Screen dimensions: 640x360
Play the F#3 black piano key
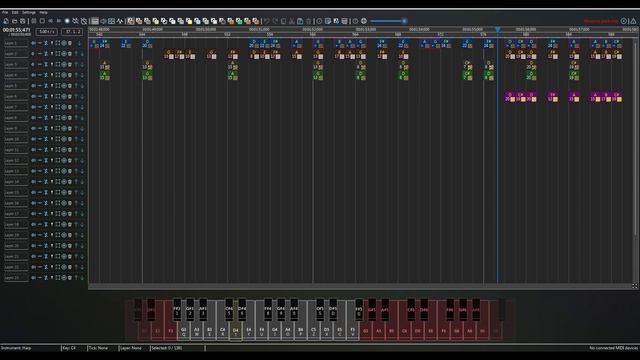tap(177, 310)
